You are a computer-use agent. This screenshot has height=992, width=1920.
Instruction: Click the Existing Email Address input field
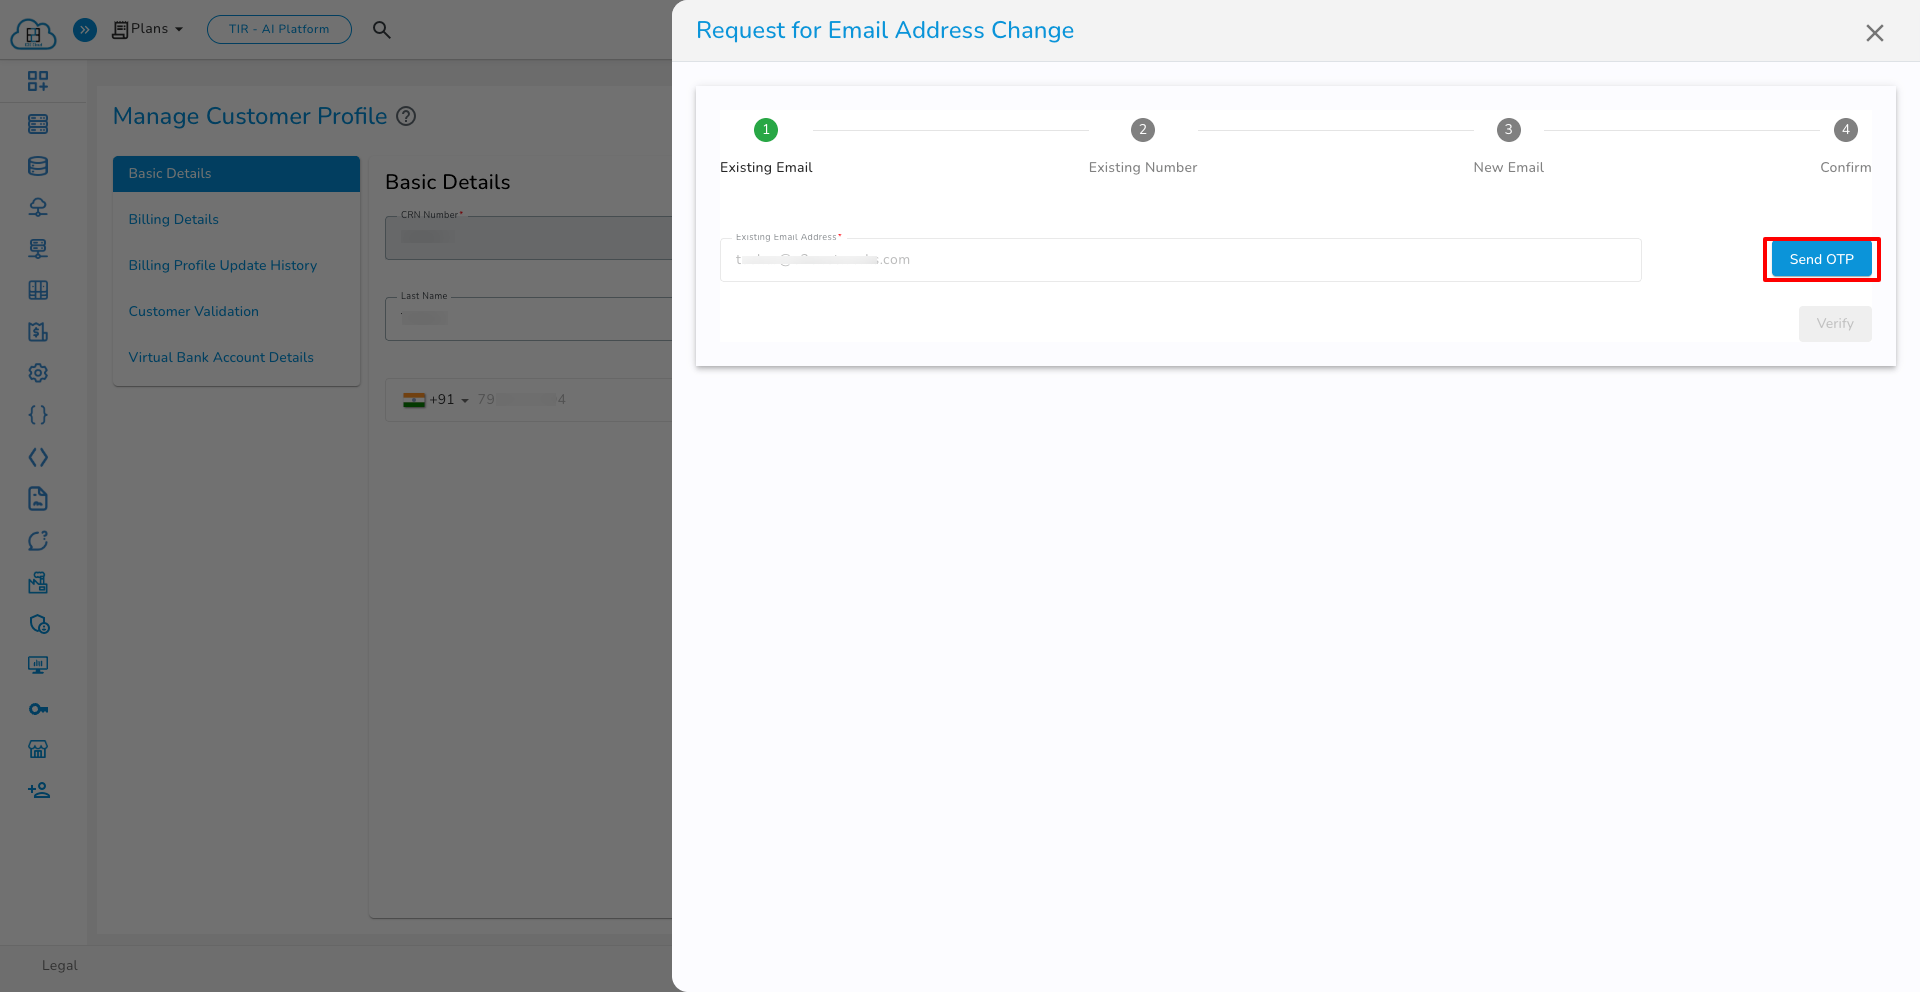pos(1180,259)
